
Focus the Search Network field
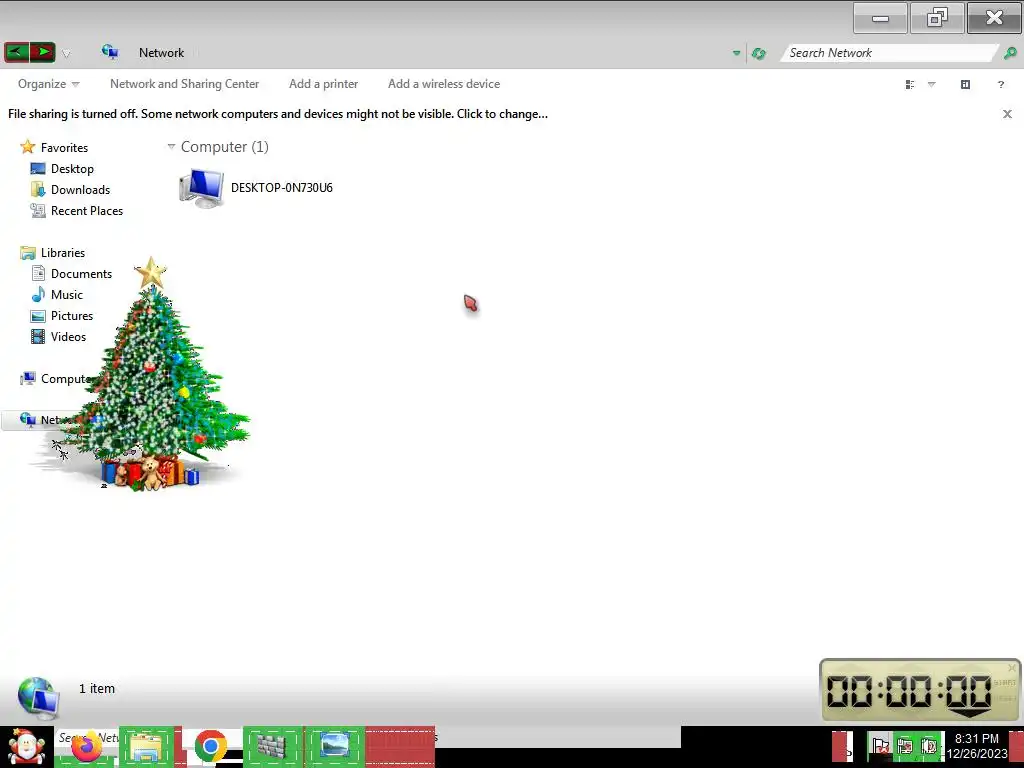(x=889, y=53)
